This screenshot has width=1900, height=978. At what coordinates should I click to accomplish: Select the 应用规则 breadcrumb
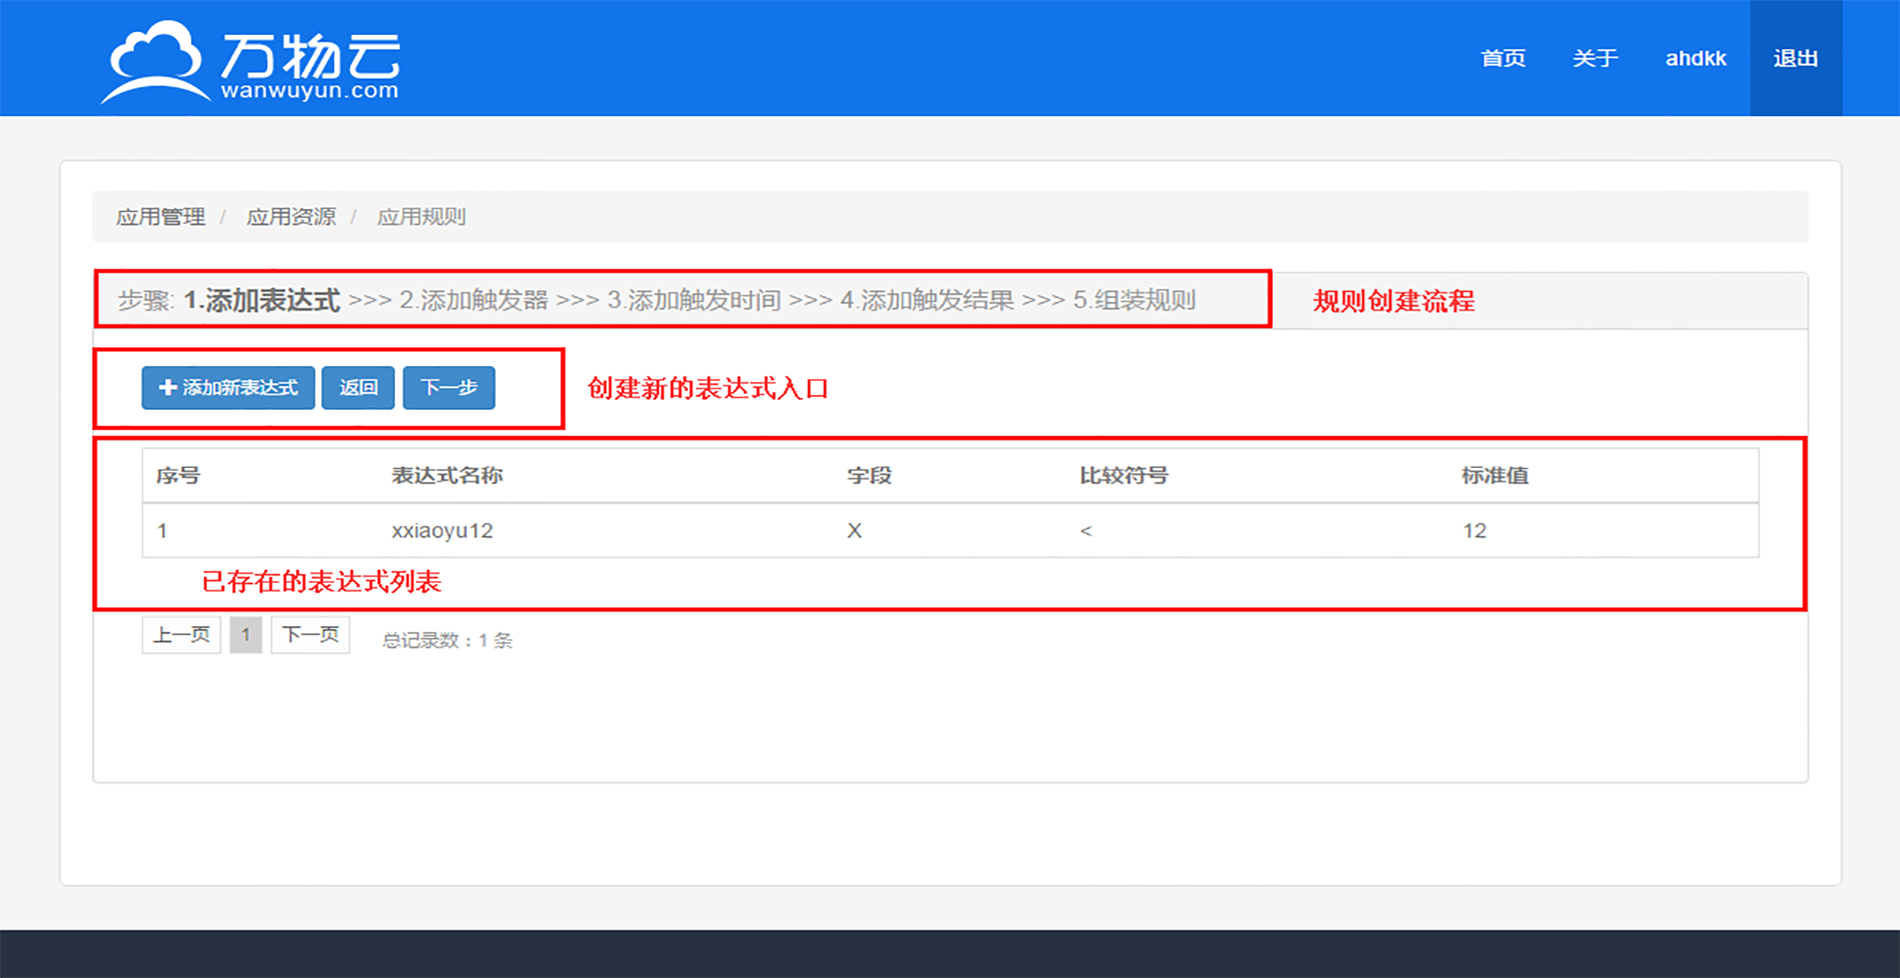click(x=421, y=217)
